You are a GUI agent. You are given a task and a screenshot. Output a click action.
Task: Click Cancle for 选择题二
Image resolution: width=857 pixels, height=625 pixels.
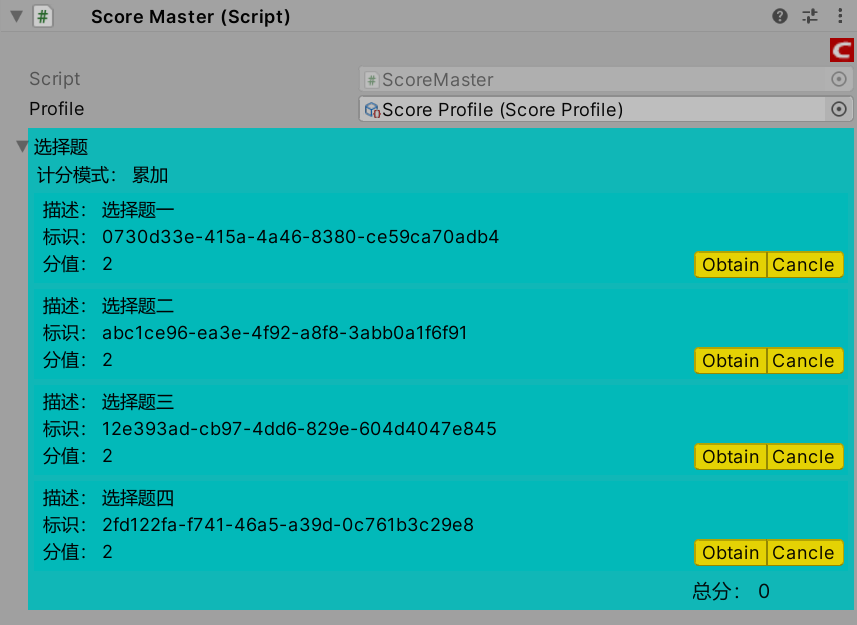[x=804, y=360]
